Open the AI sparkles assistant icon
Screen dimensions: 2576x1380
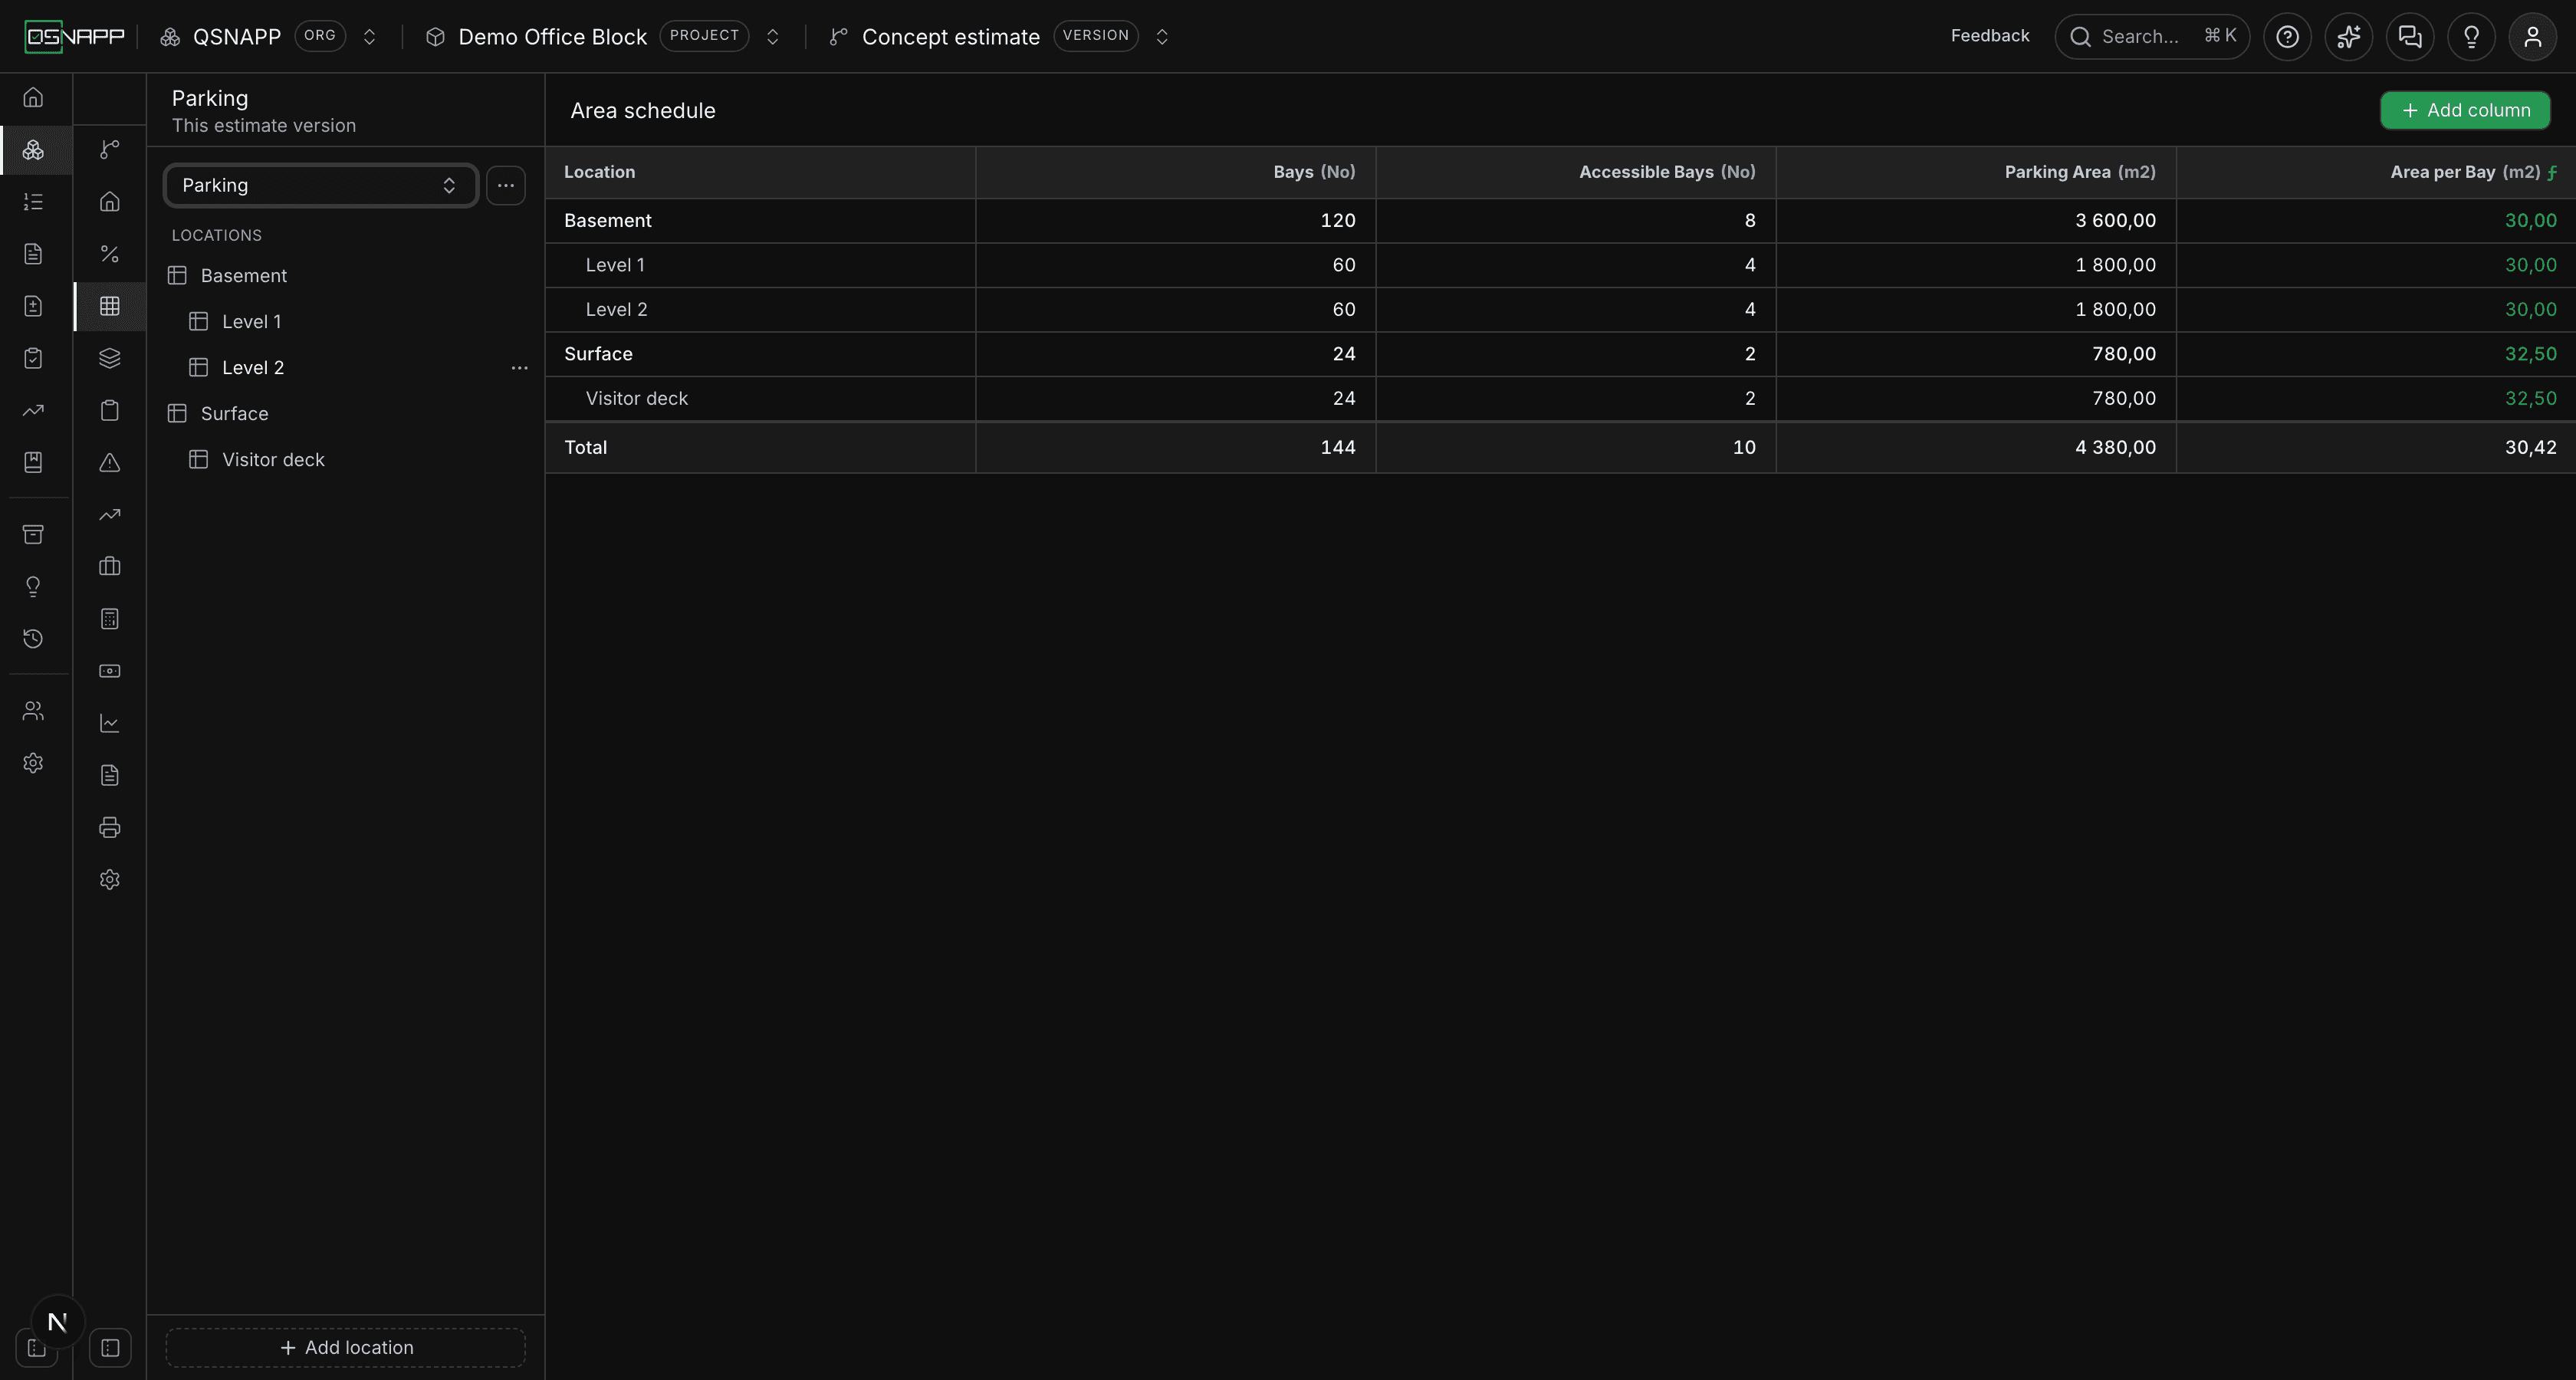click(2348, 37)
